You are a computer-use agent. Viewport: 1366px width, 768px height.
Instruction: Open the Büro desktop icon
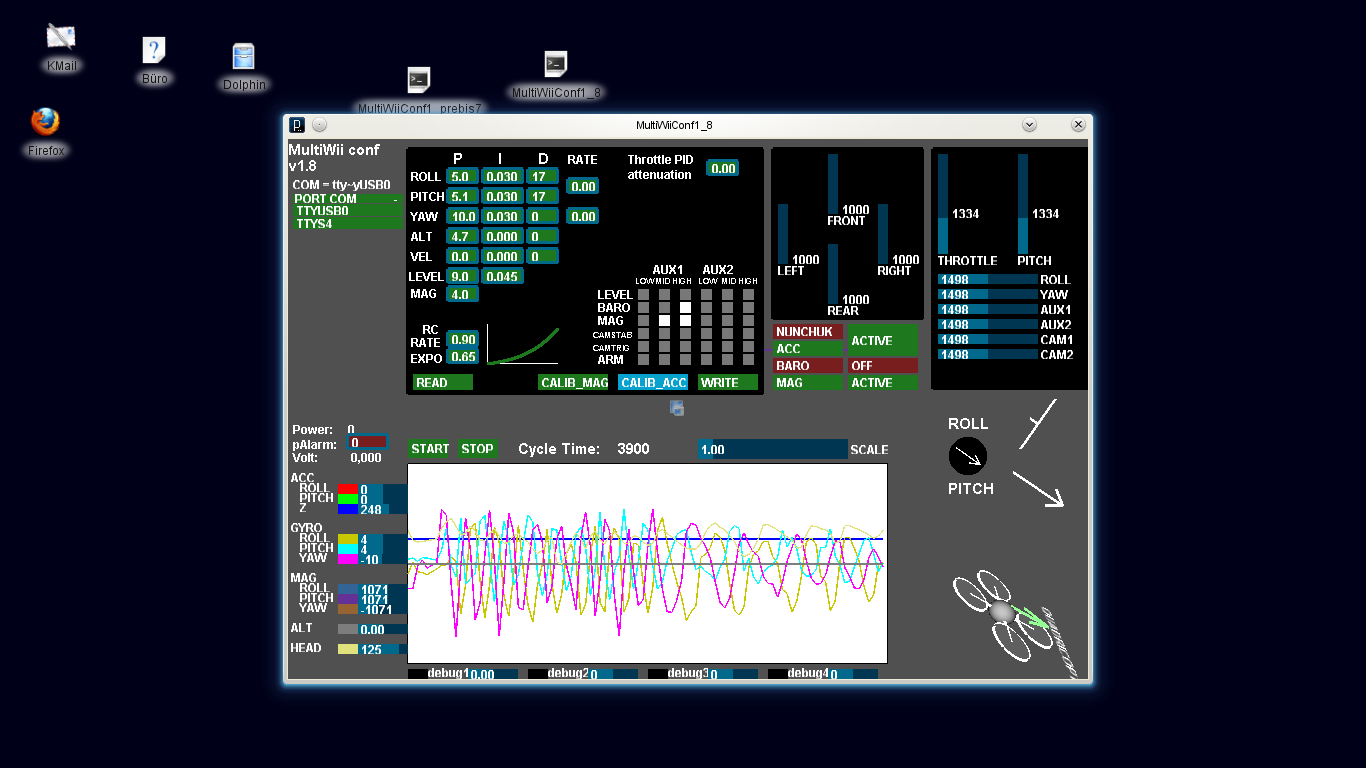(x=154, y=50)
